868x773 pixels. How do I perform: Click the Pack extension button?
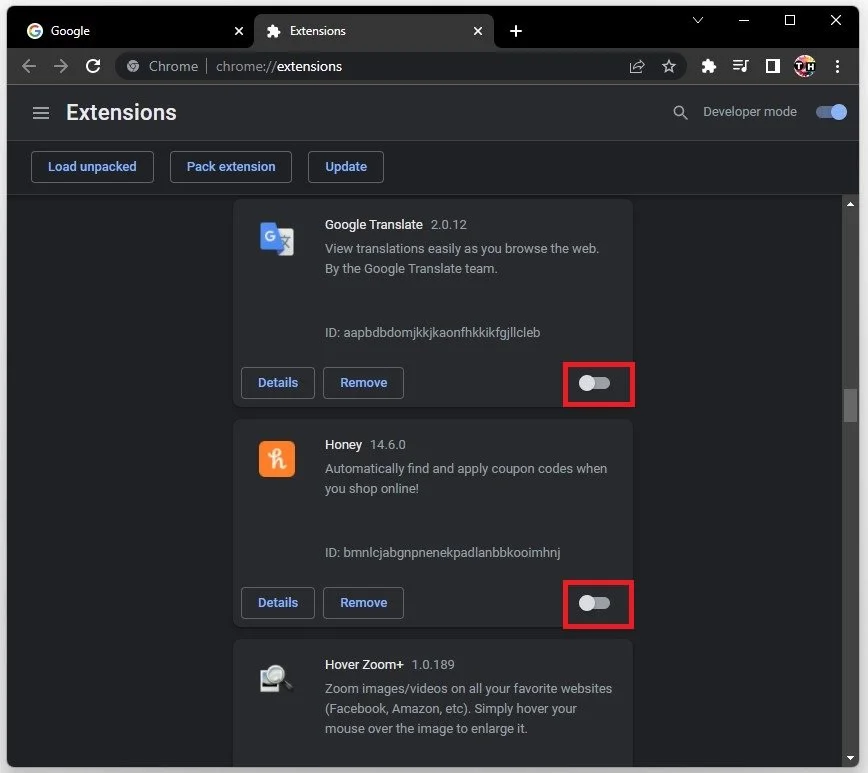click(231, 167)
